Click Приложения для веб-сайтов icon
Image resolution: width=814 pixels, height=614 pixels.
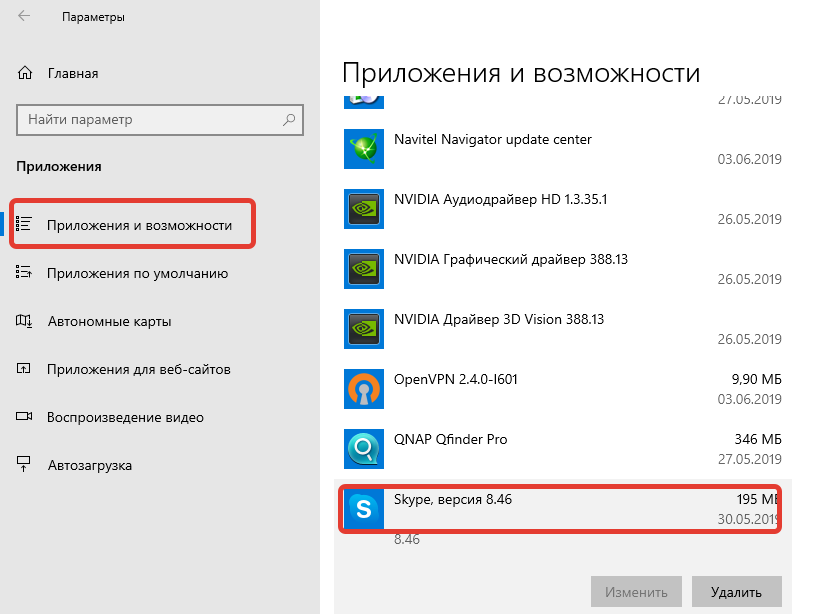23,369
